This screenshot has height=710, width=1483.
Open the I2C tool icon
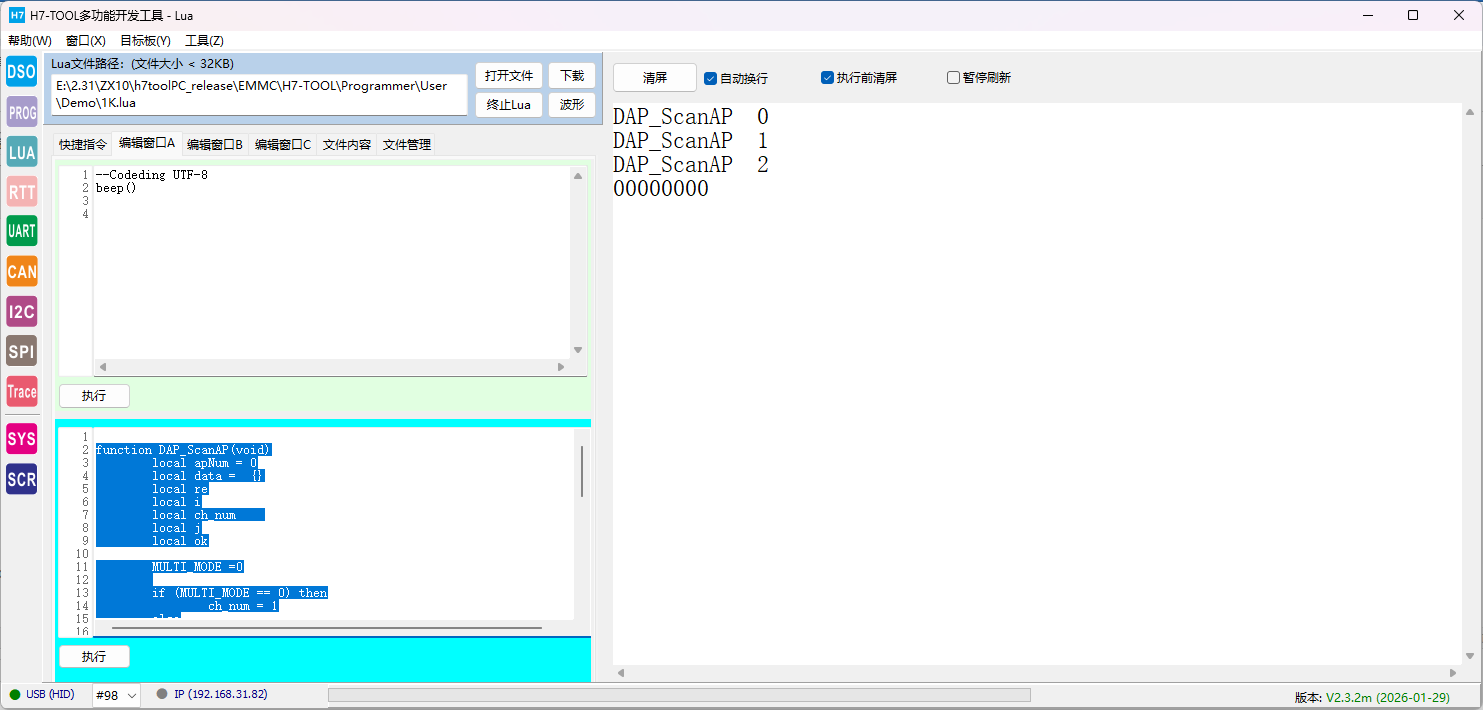21,311
